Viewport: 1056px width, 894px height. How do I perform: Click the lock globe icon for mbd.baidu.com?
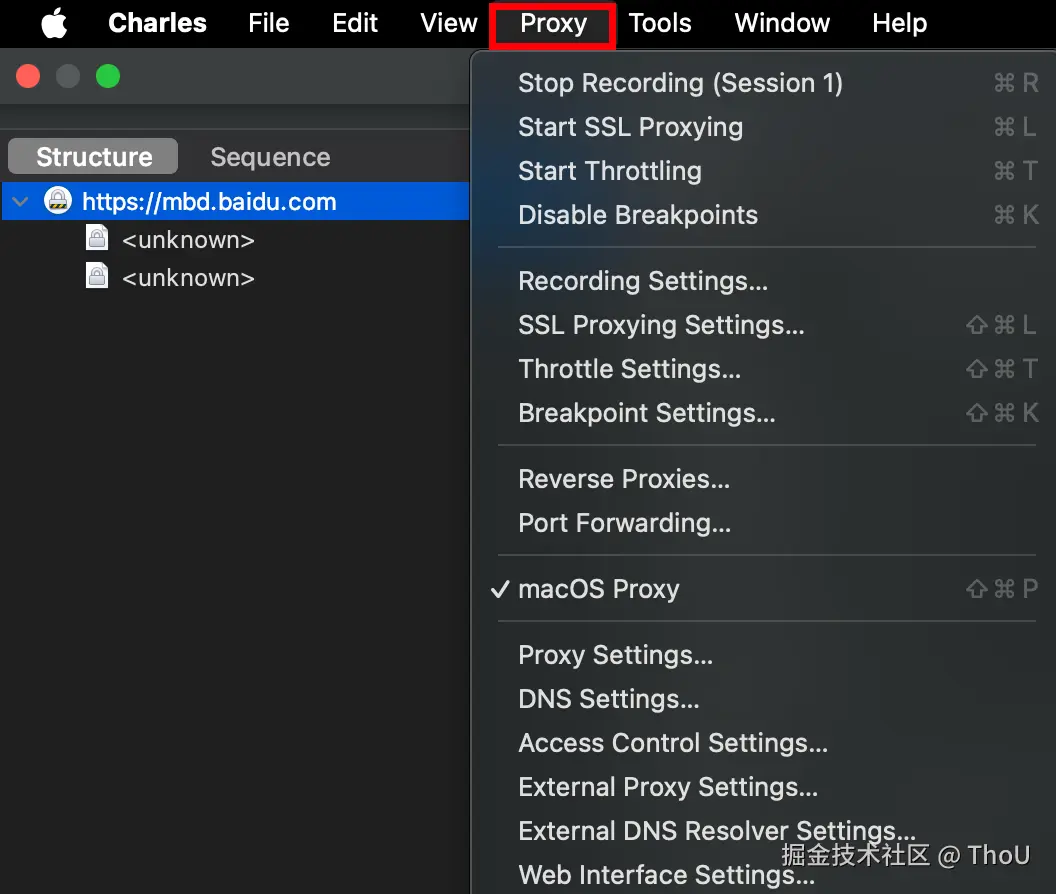tap(58, 201)
